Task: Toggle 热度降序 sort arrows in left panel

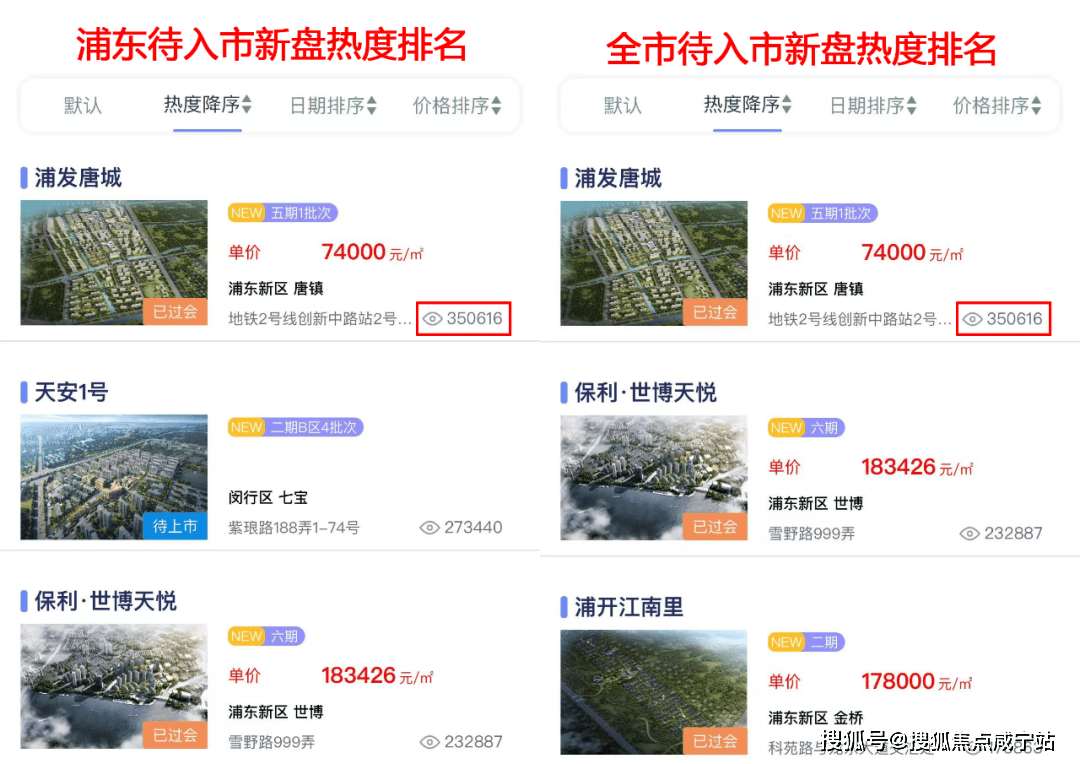Action: point(247,105)
